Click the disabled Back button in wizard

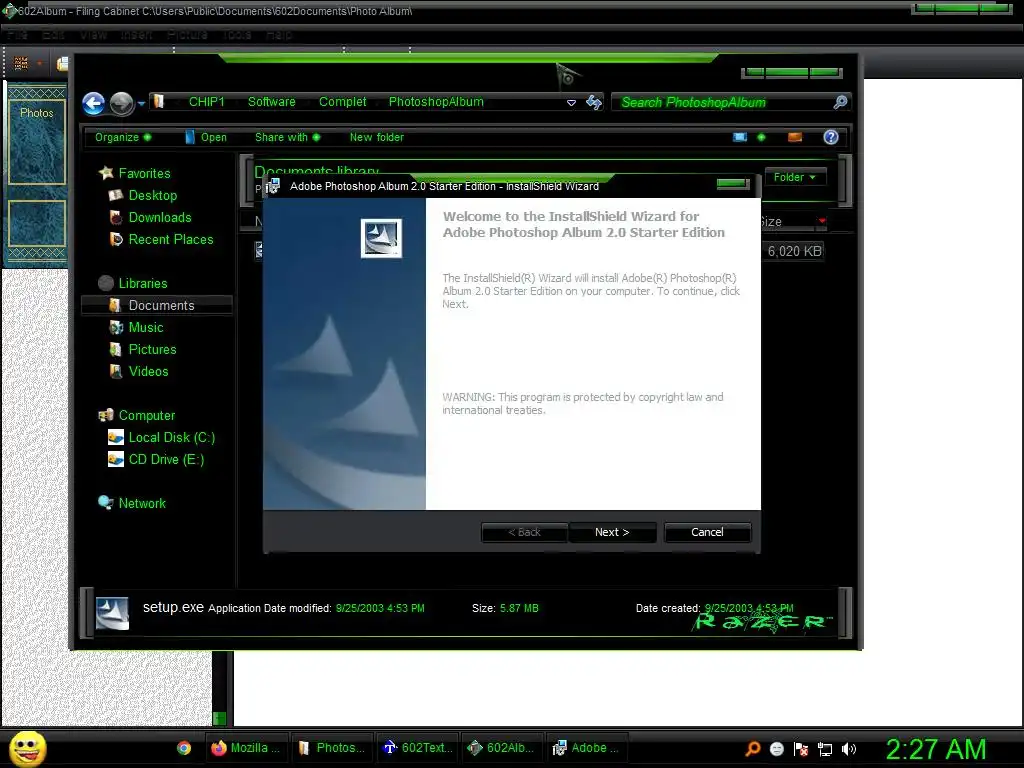click(524, 532)
